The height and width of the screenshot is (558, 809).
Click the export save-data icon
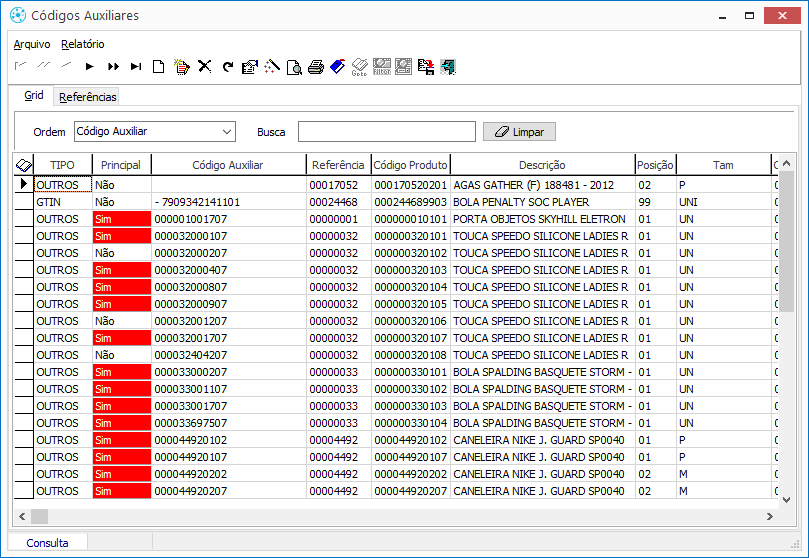pos(426,67)
